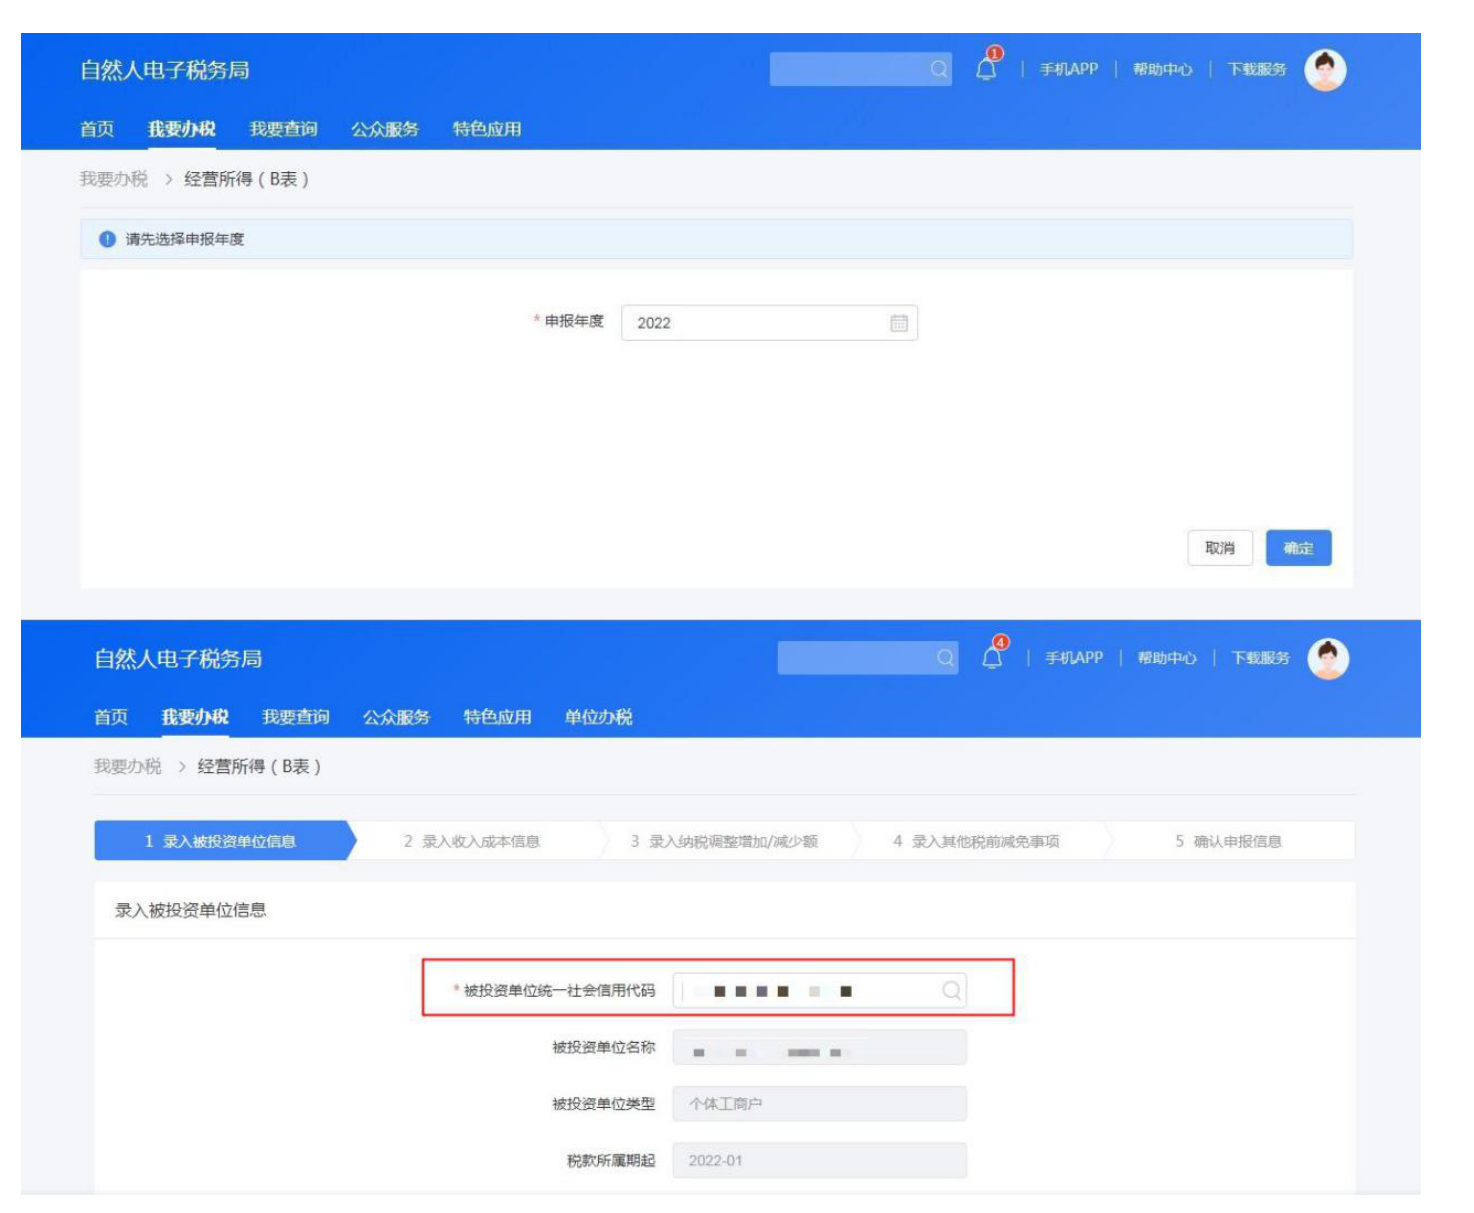Click 经营所得（B表）breadcrumb in lower page
Viewport: 1474px width, 1213px height.
pyautogui.click(x=259, y=767)
